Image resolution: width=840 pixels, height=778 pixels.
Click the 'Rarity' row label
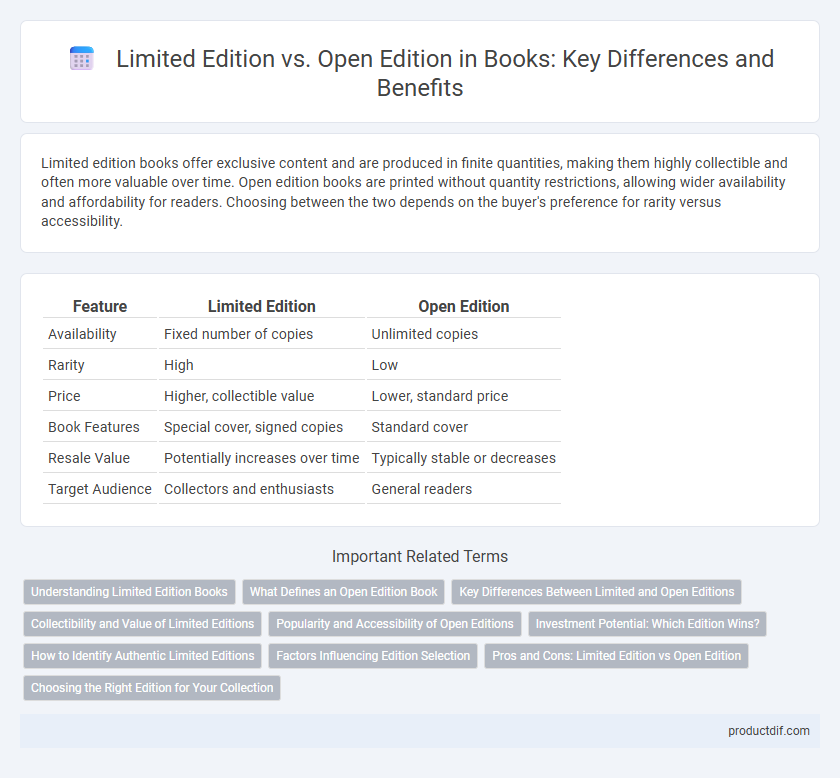pyautogui.click(x=66, y=365)
